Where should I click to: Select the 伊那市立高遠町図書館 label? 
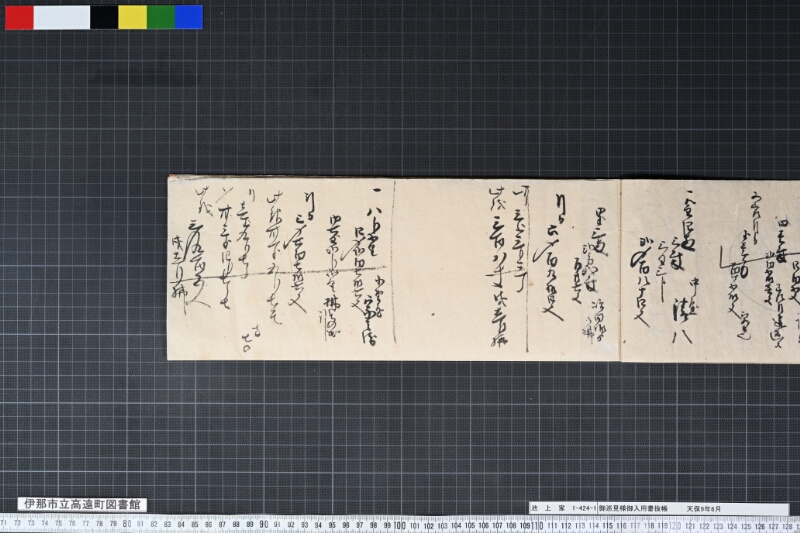82,504
